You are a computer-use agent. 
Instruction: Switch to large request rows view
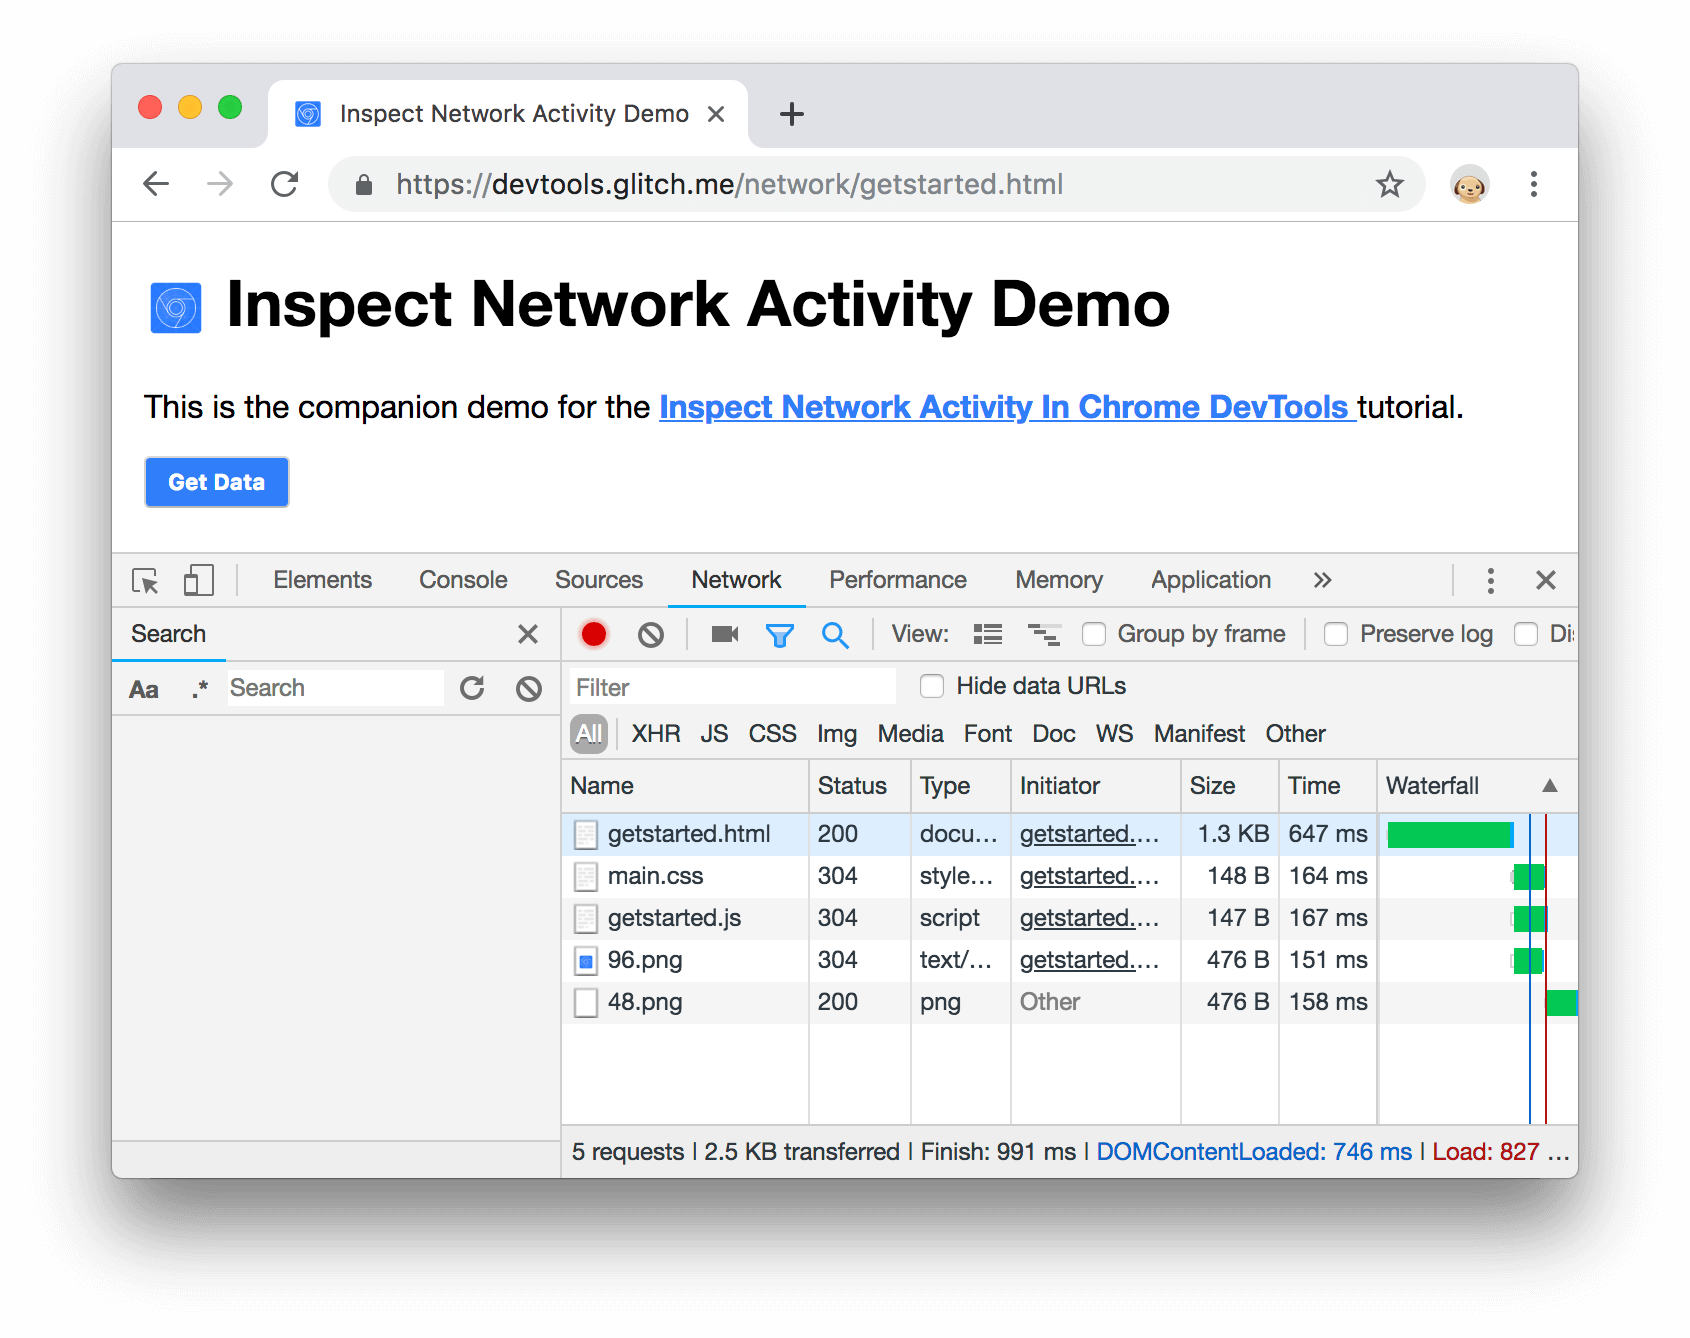[x=988, y=634]
